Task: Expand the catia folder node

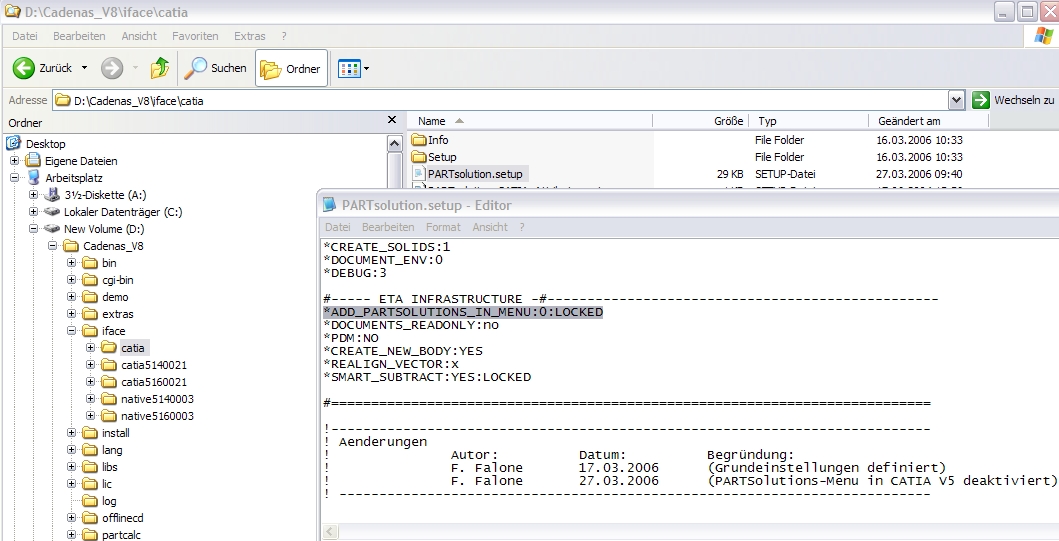Action: [91, 348]
